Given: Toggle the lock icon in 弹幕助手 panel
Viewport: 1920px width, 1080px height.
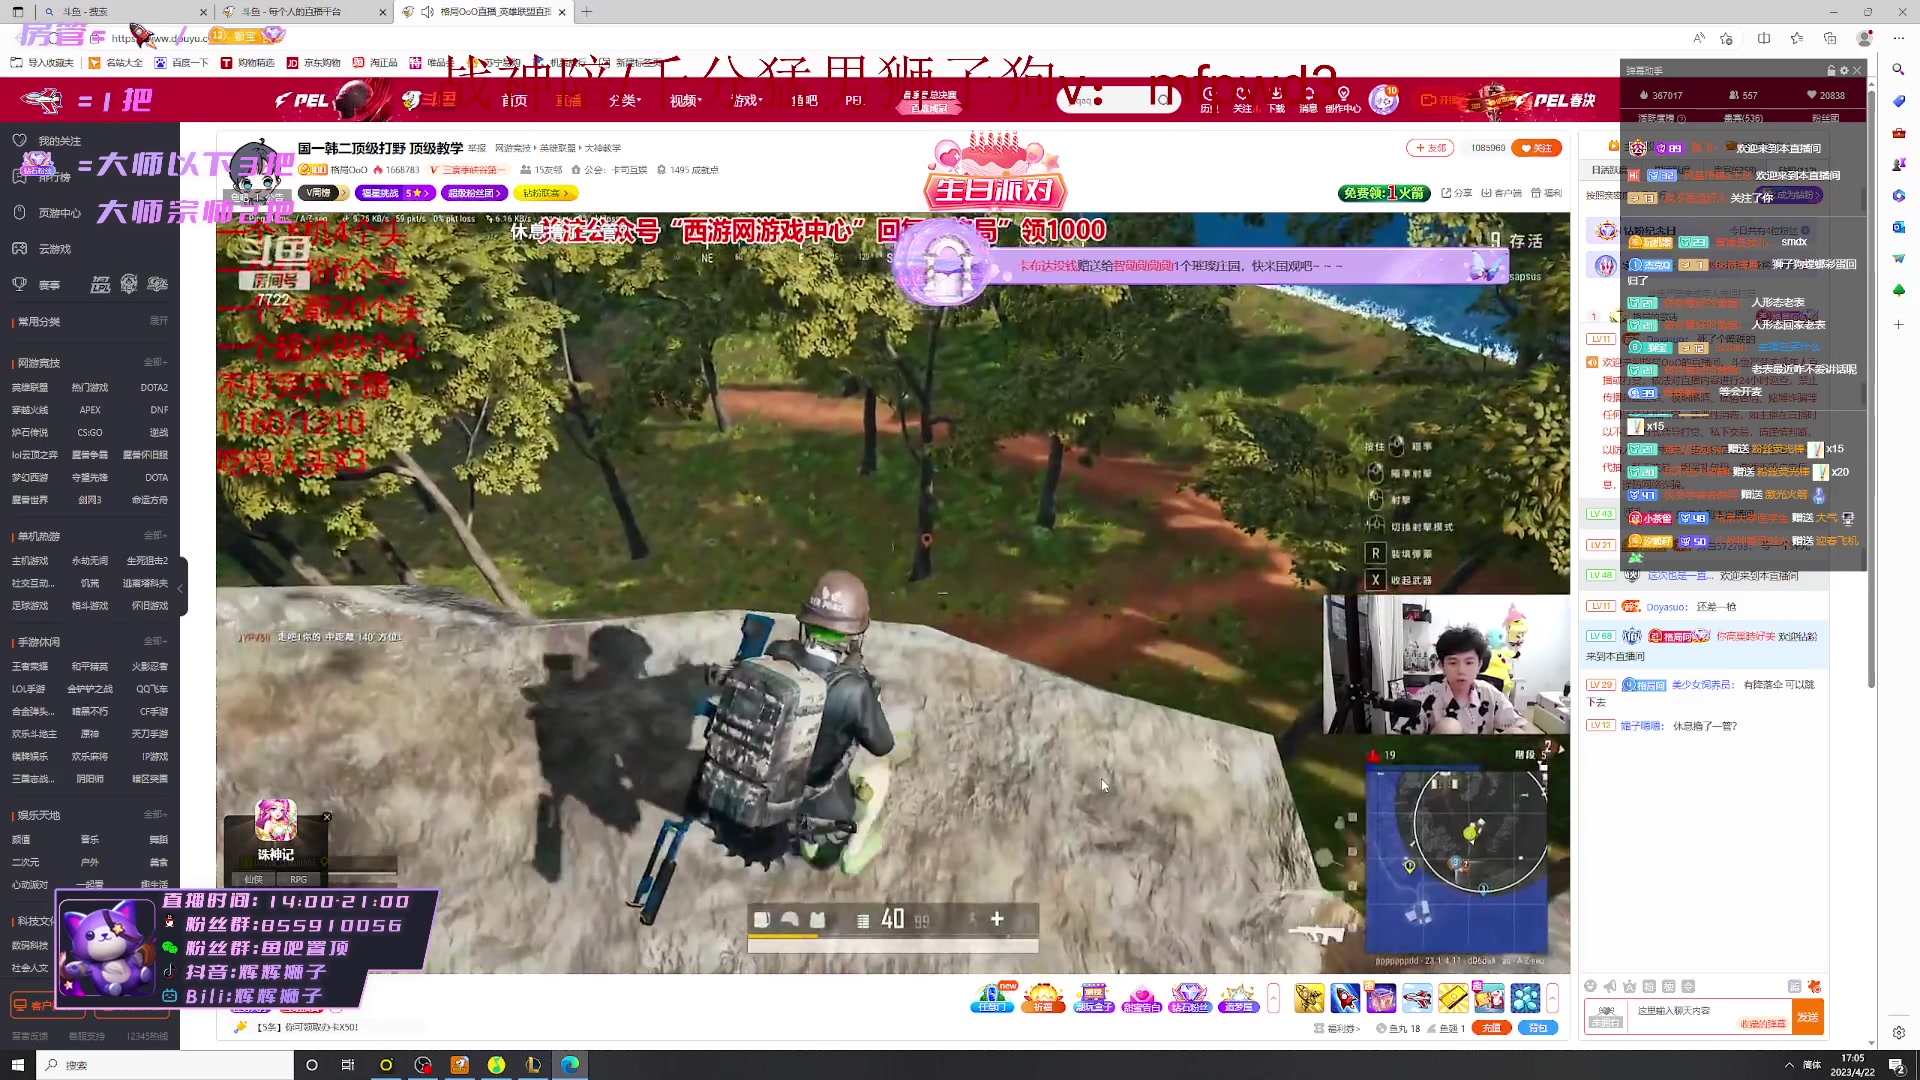Looking at the screenshot, I should pos(1831,71).
